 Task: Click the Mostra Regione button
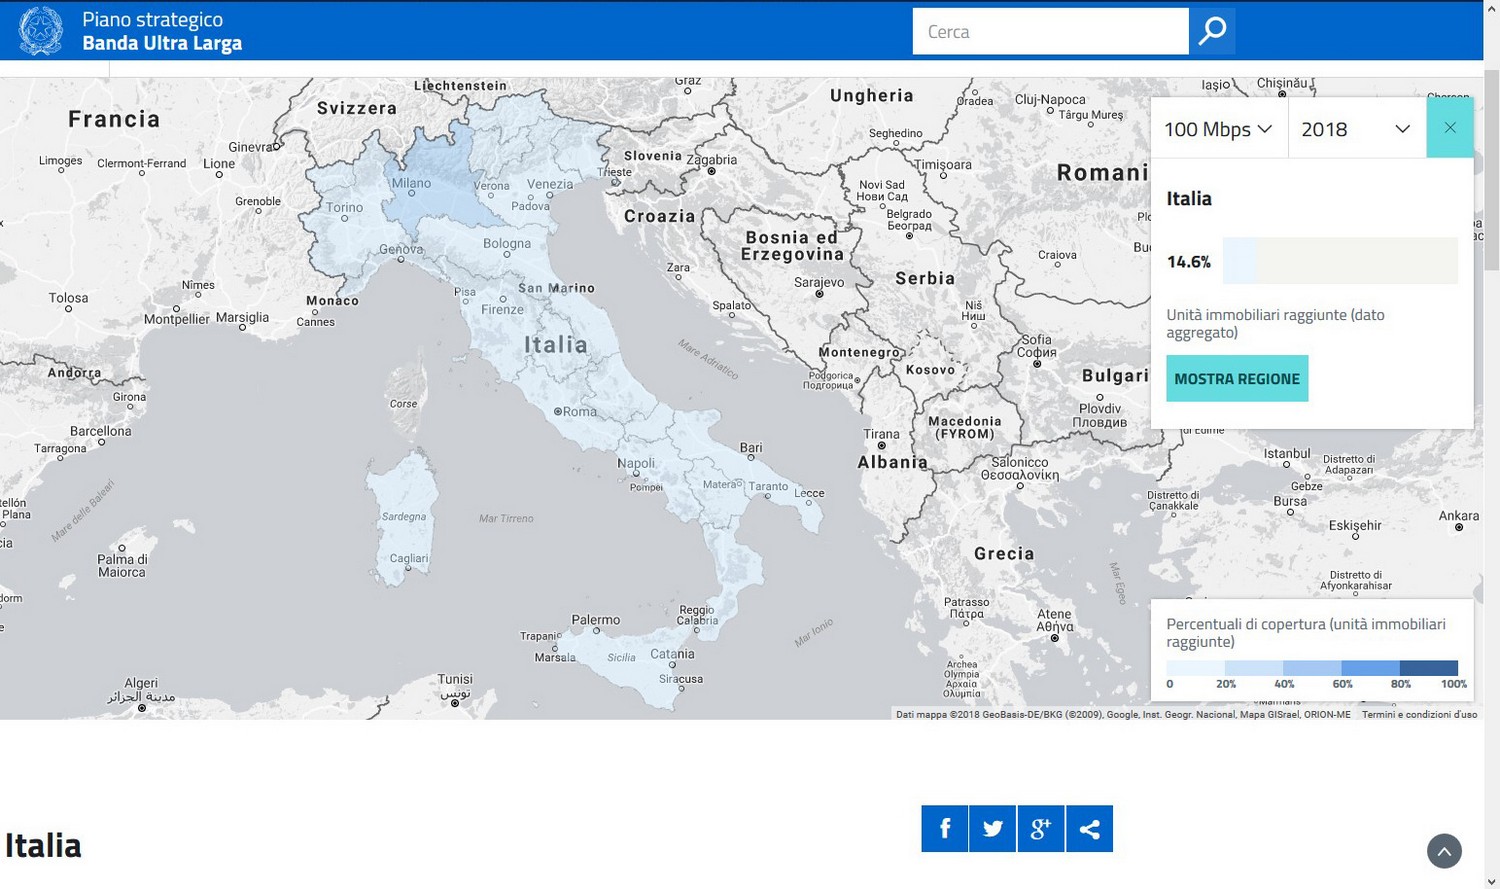click(x=1236, y=379)
